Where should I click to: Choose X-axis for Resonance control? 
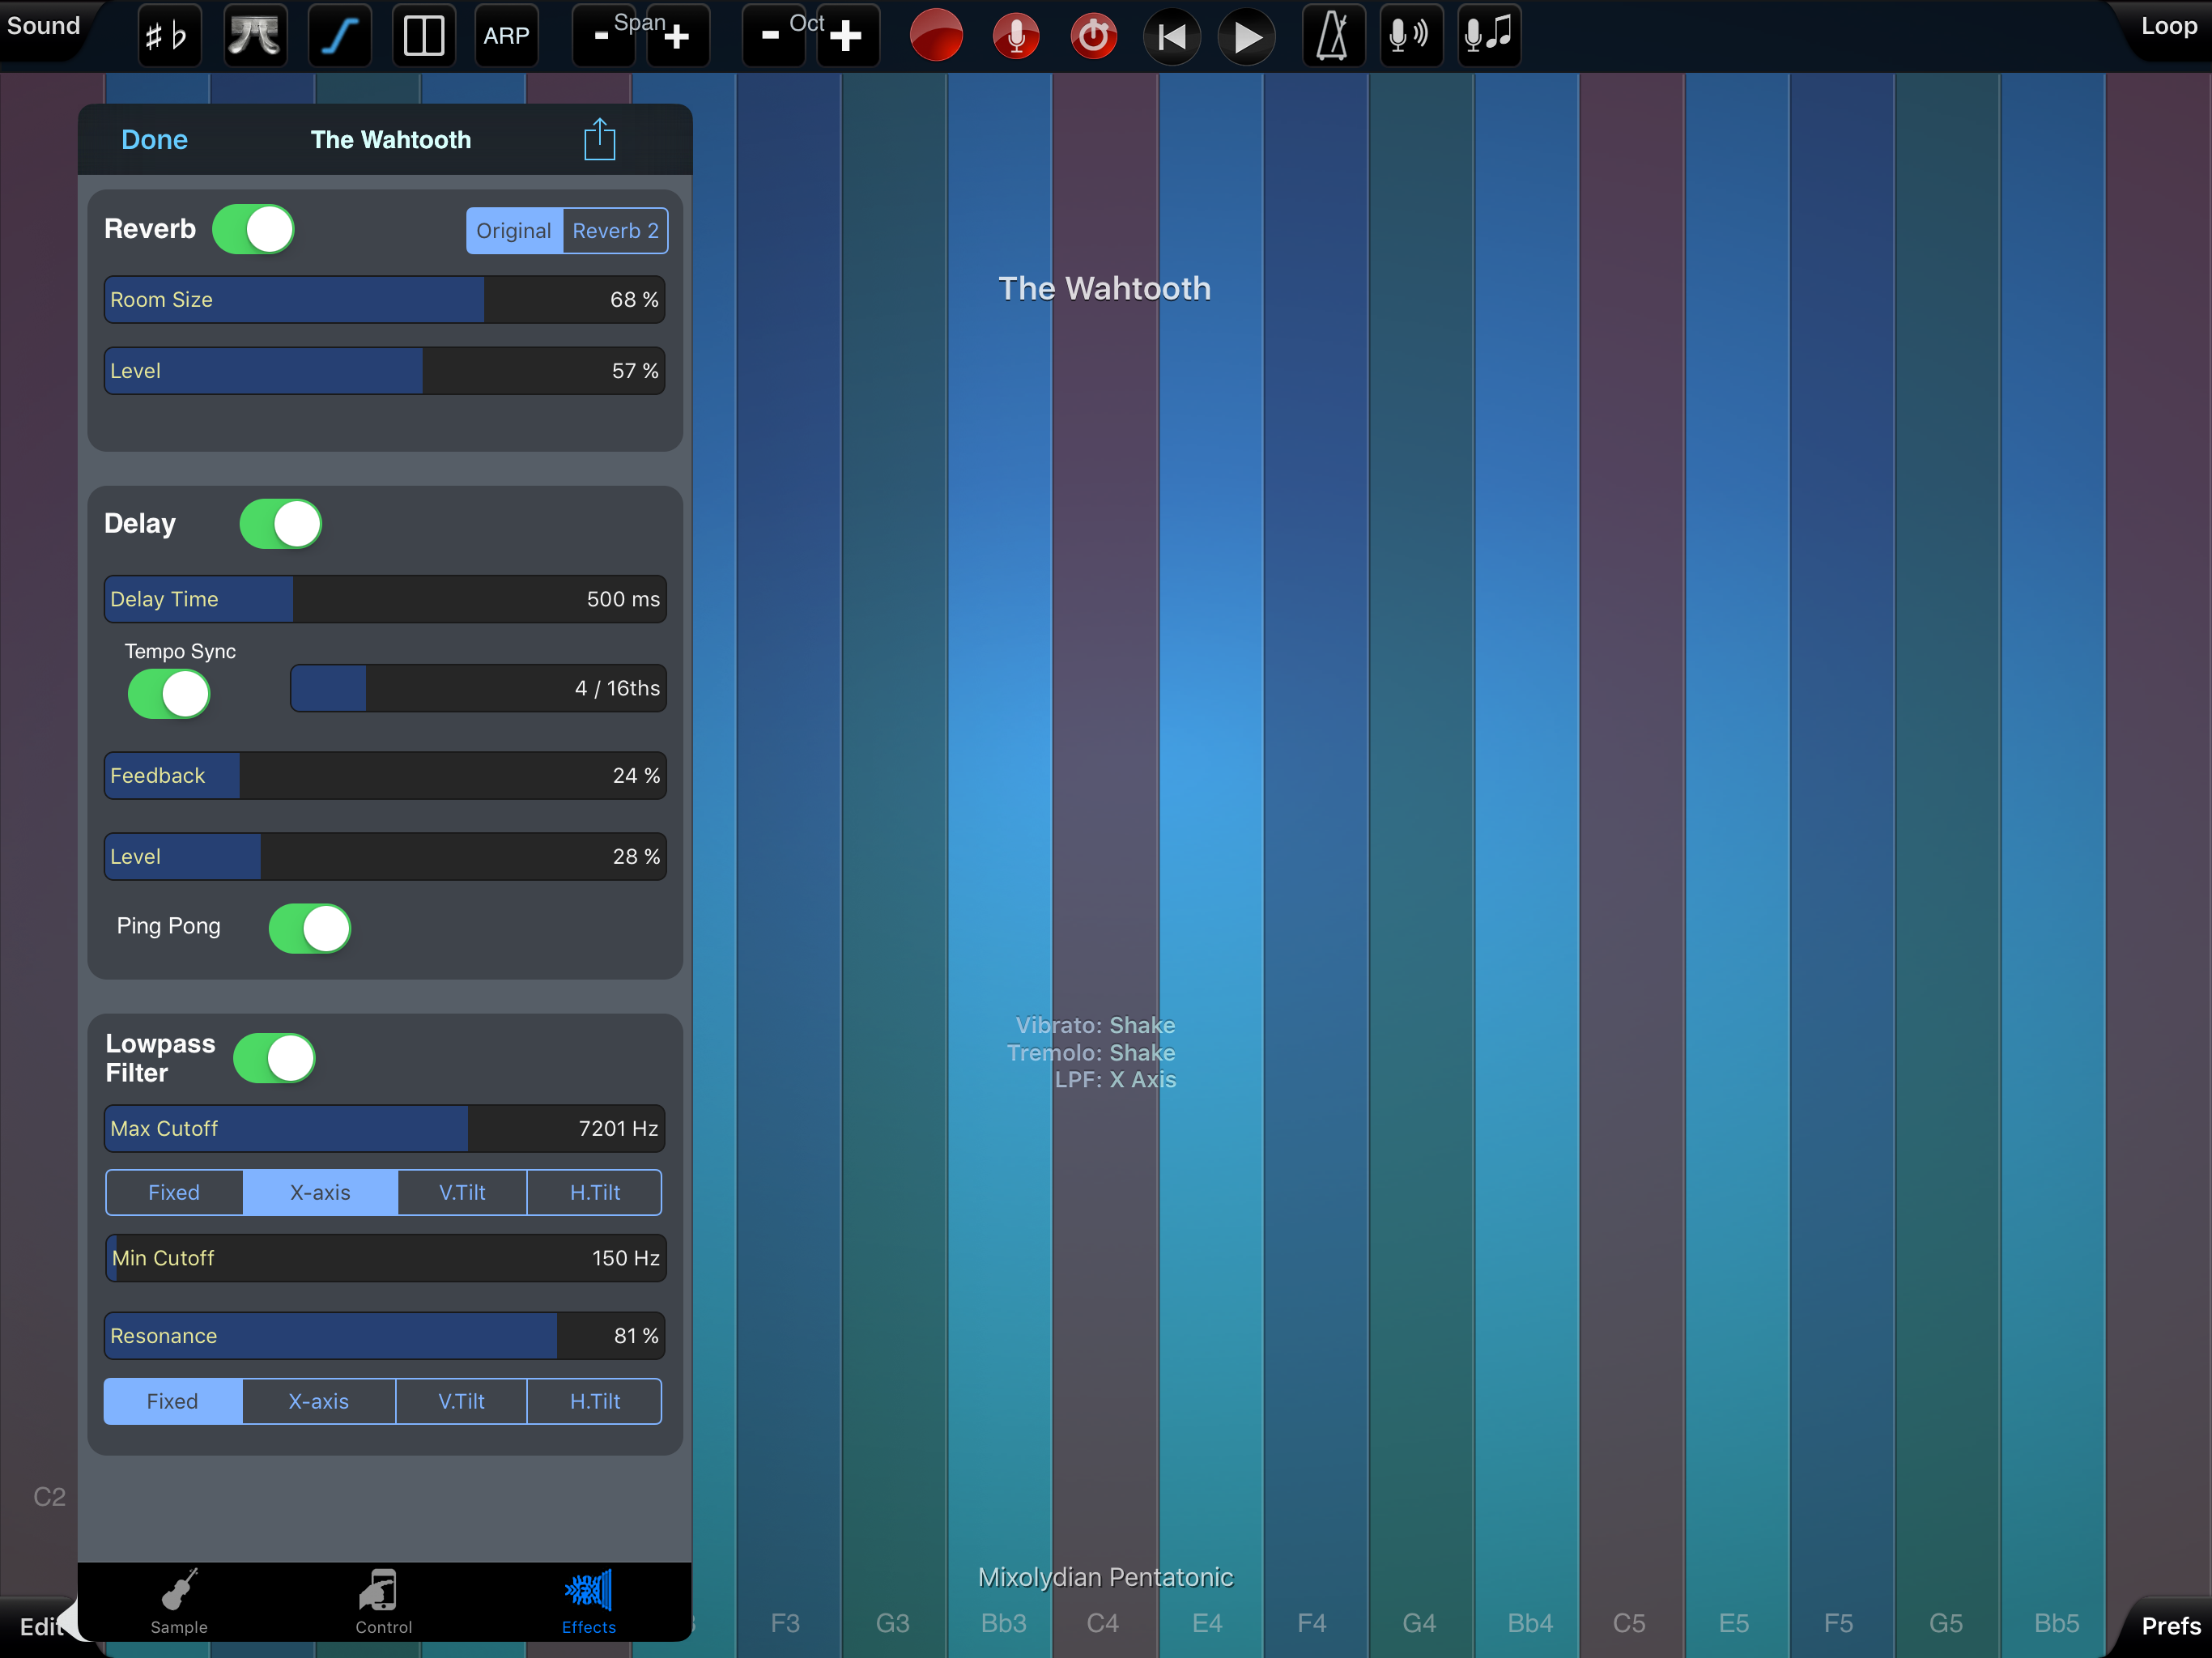[318, 1401]
